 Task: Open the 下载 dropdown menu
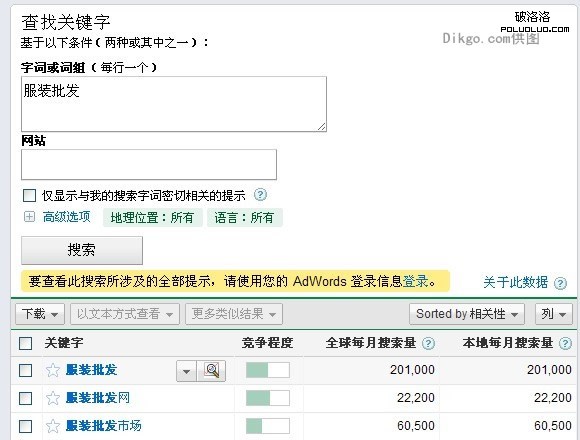(x=40, y=314)
